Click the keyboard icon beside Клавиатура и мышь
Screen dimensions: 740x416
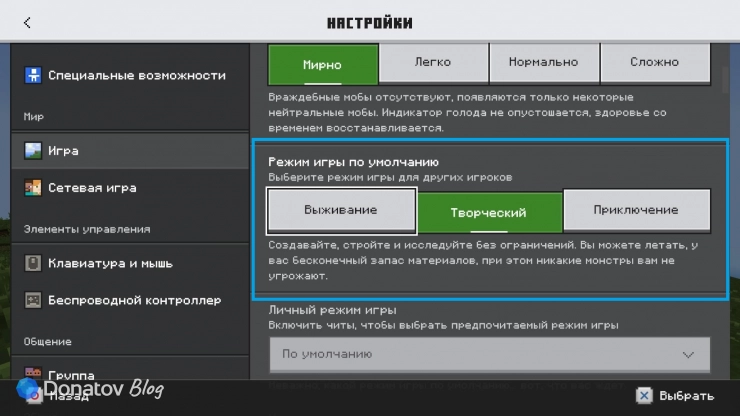click(x=33, y=263)
